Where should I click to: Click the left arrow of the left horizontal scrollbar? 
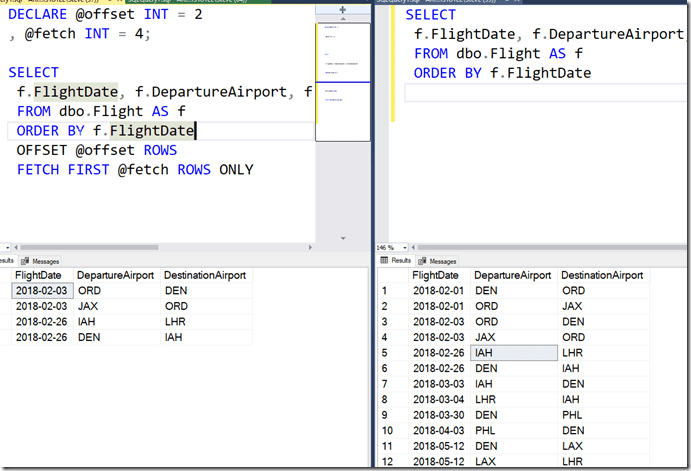[16, 248]
